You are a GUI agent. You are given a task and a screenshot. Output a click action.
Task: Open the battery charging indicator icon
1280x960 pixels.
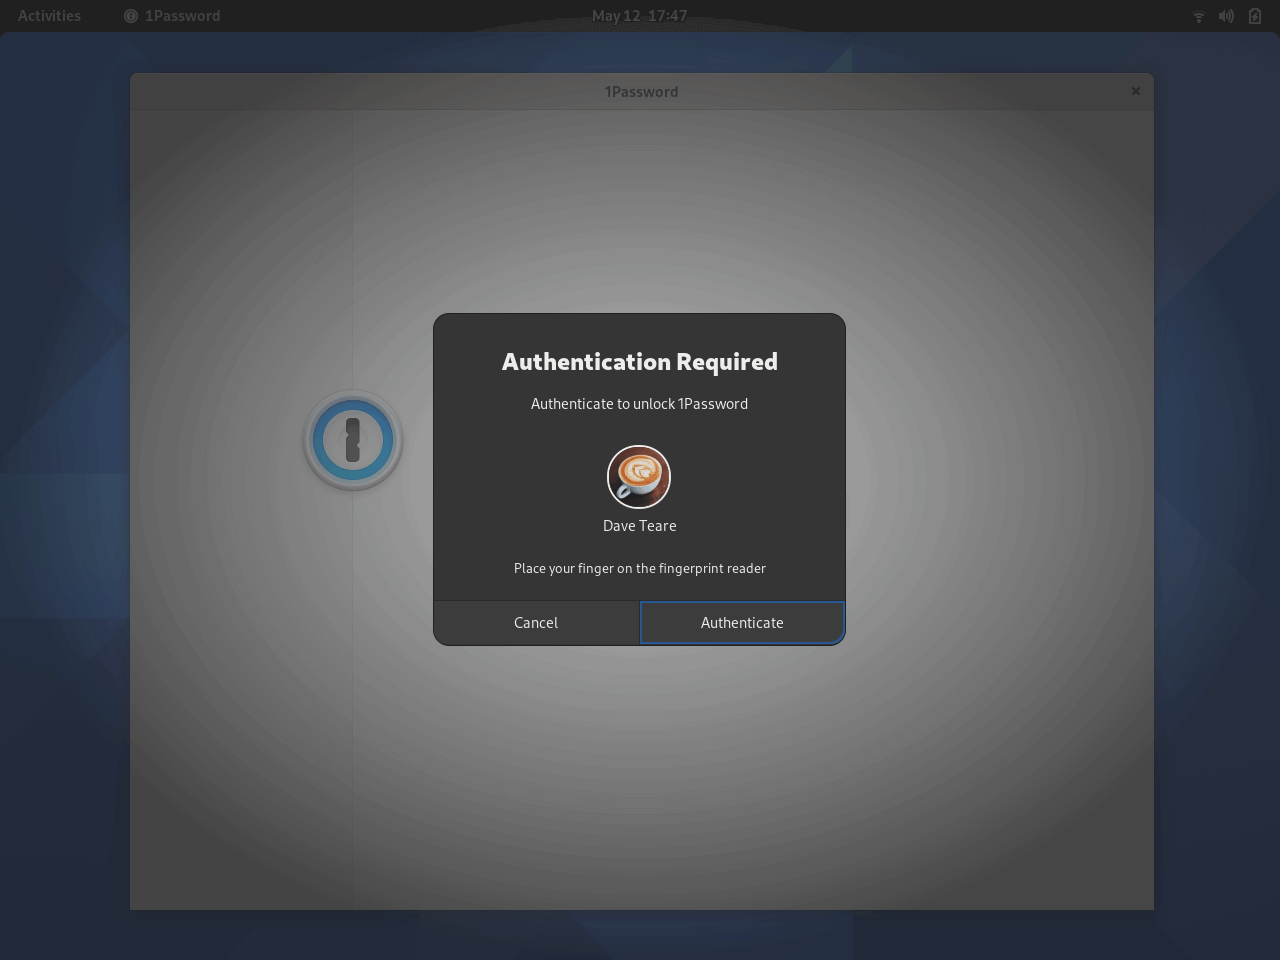[1254, 16]
